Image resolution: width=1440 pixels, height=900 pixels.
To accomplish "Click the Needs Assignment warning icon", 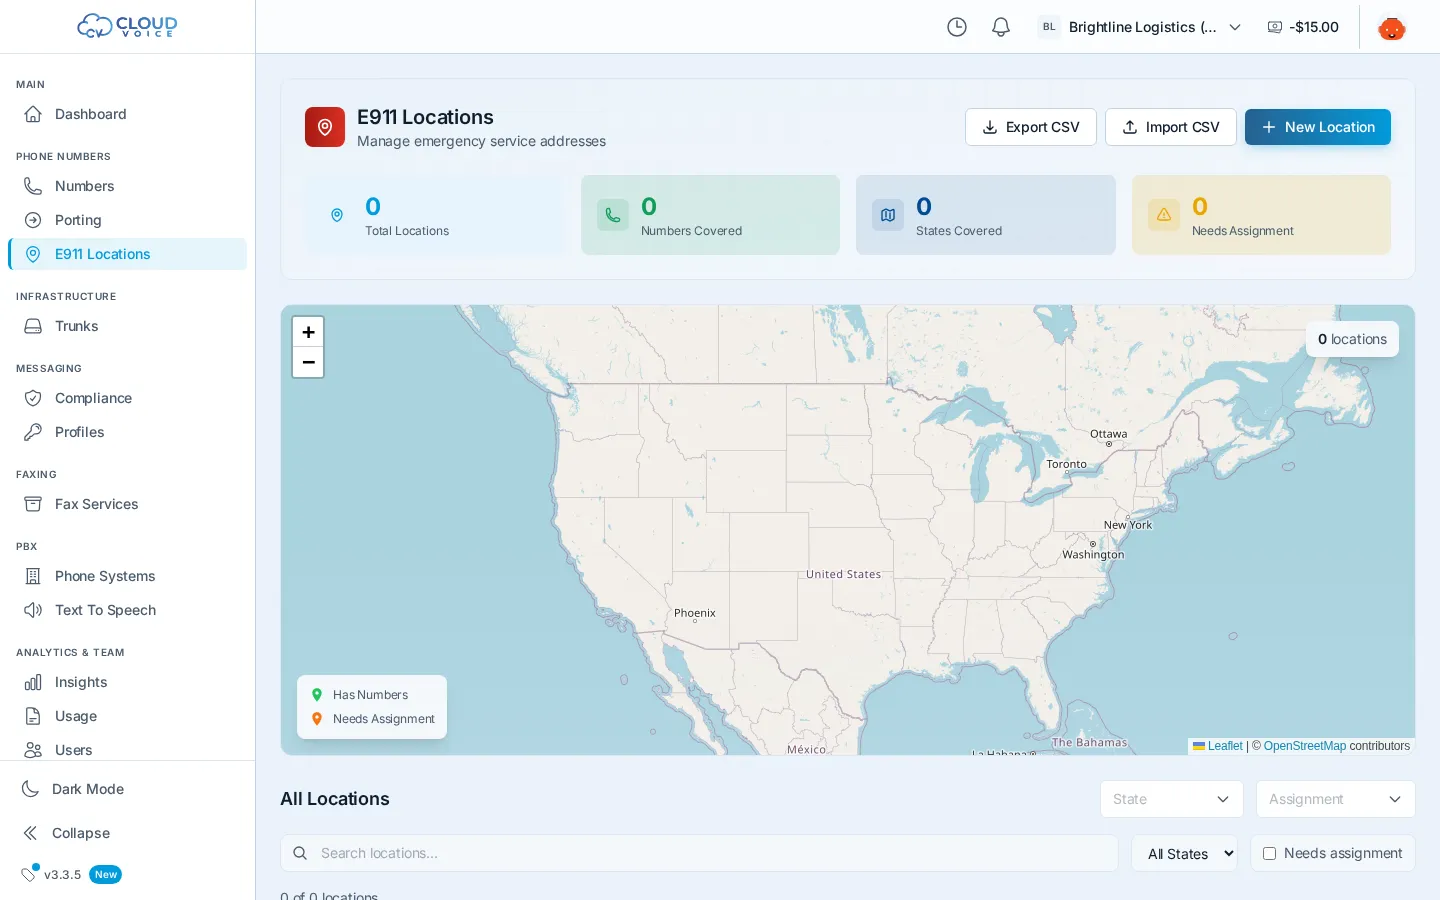I will [1164, 215].
